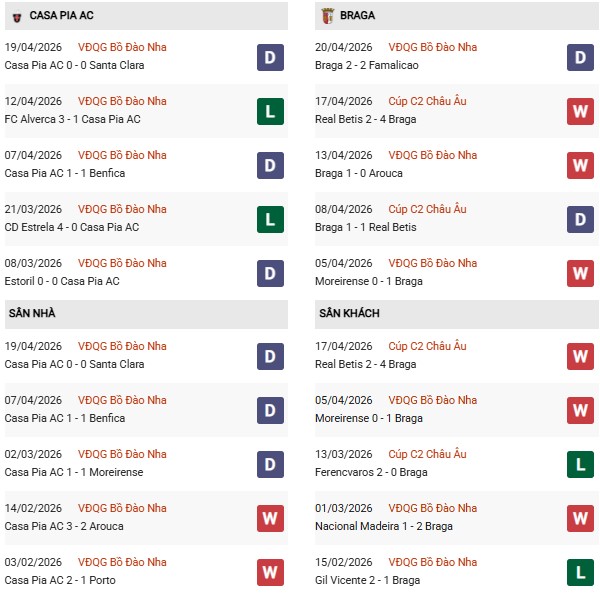Click the W badge for Casa Pia 2-1 Porto
Image resolution: width=600 pixels, height=594 pixels.
pyautogui.click(x=269, y=572)
